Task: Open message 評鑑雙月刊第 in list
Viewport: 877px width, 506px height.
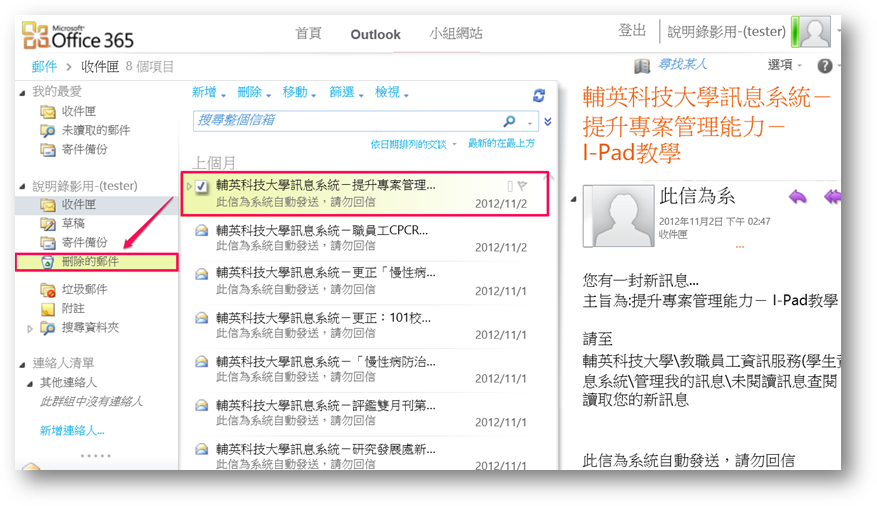Action: (x=368, y=413)
